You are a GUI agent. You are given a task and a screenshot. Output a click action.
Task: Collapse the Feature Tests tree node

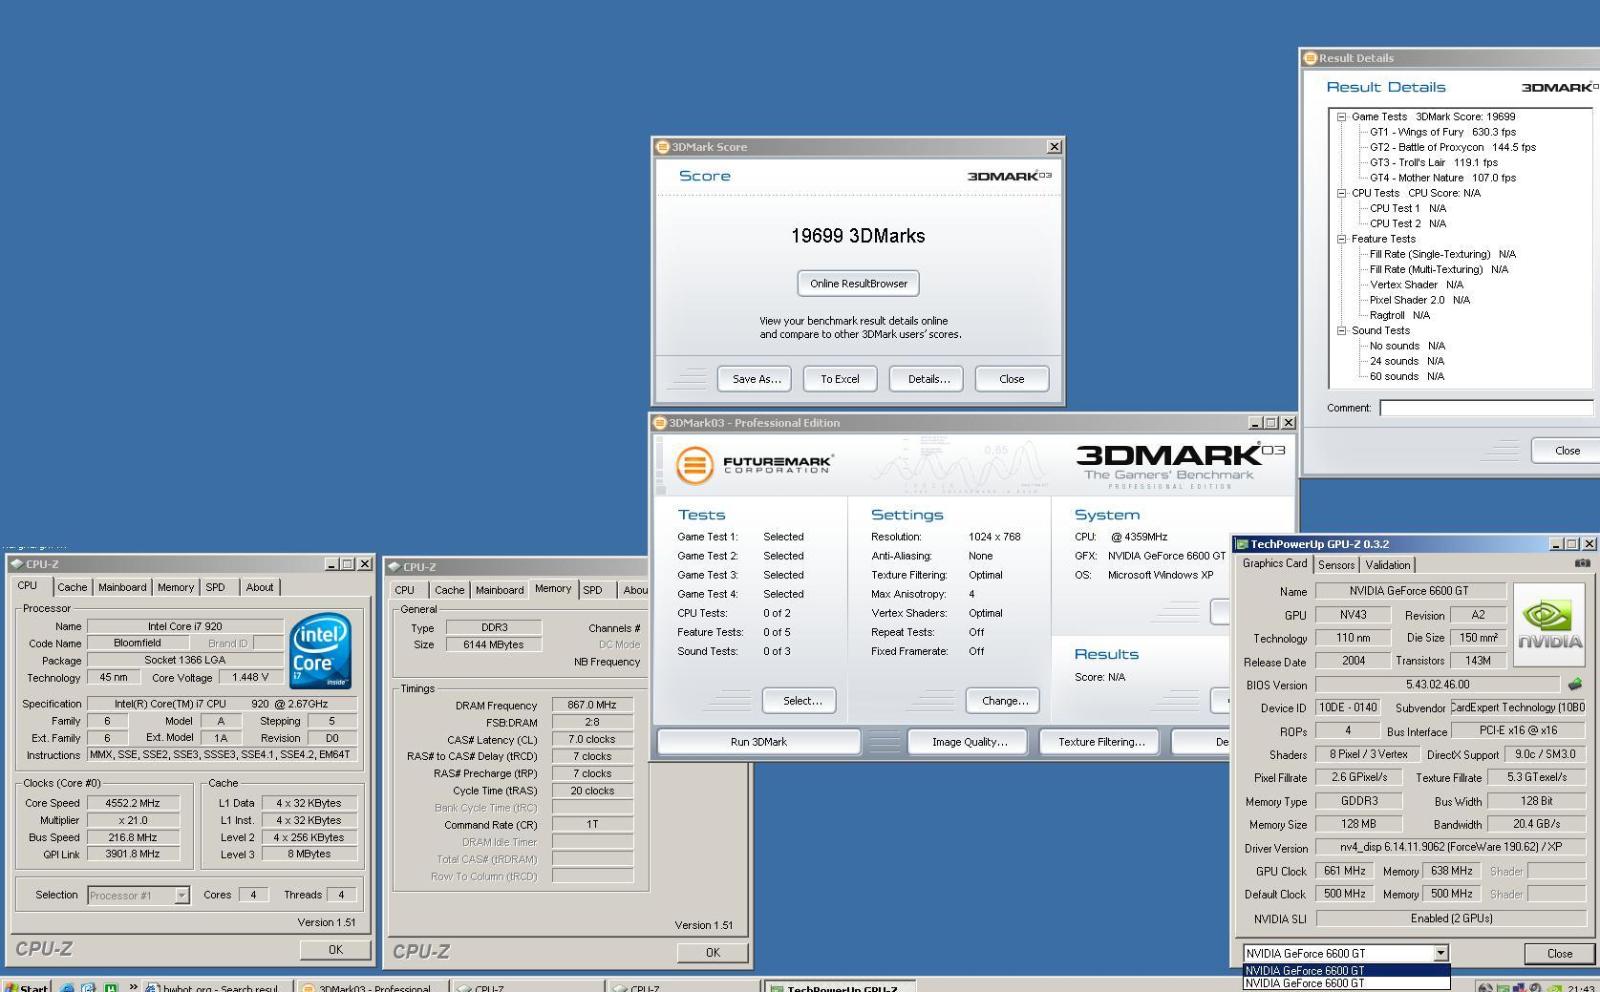point(1342,239)
